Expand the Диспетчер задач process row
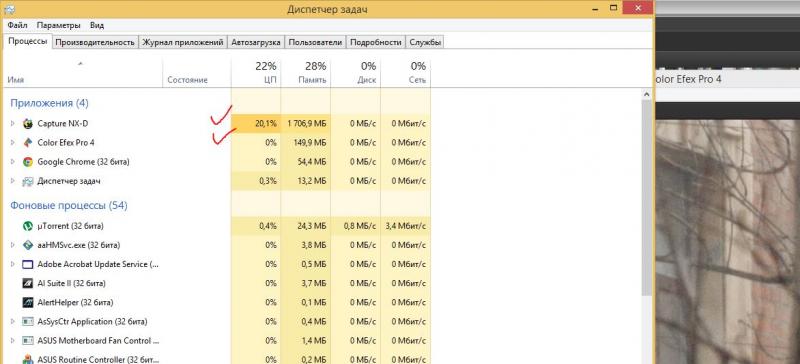Screen dimensions: 800x364 point(13,181)
